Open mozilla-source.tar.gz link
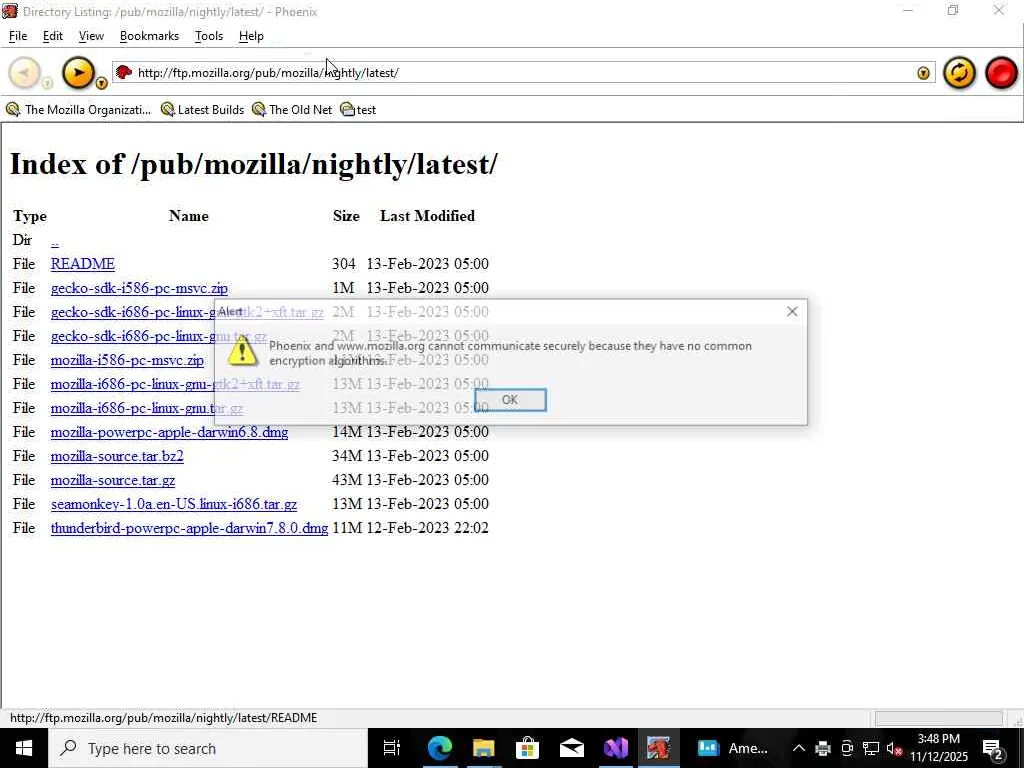The image size is (1024, 768). pos(113,480)
